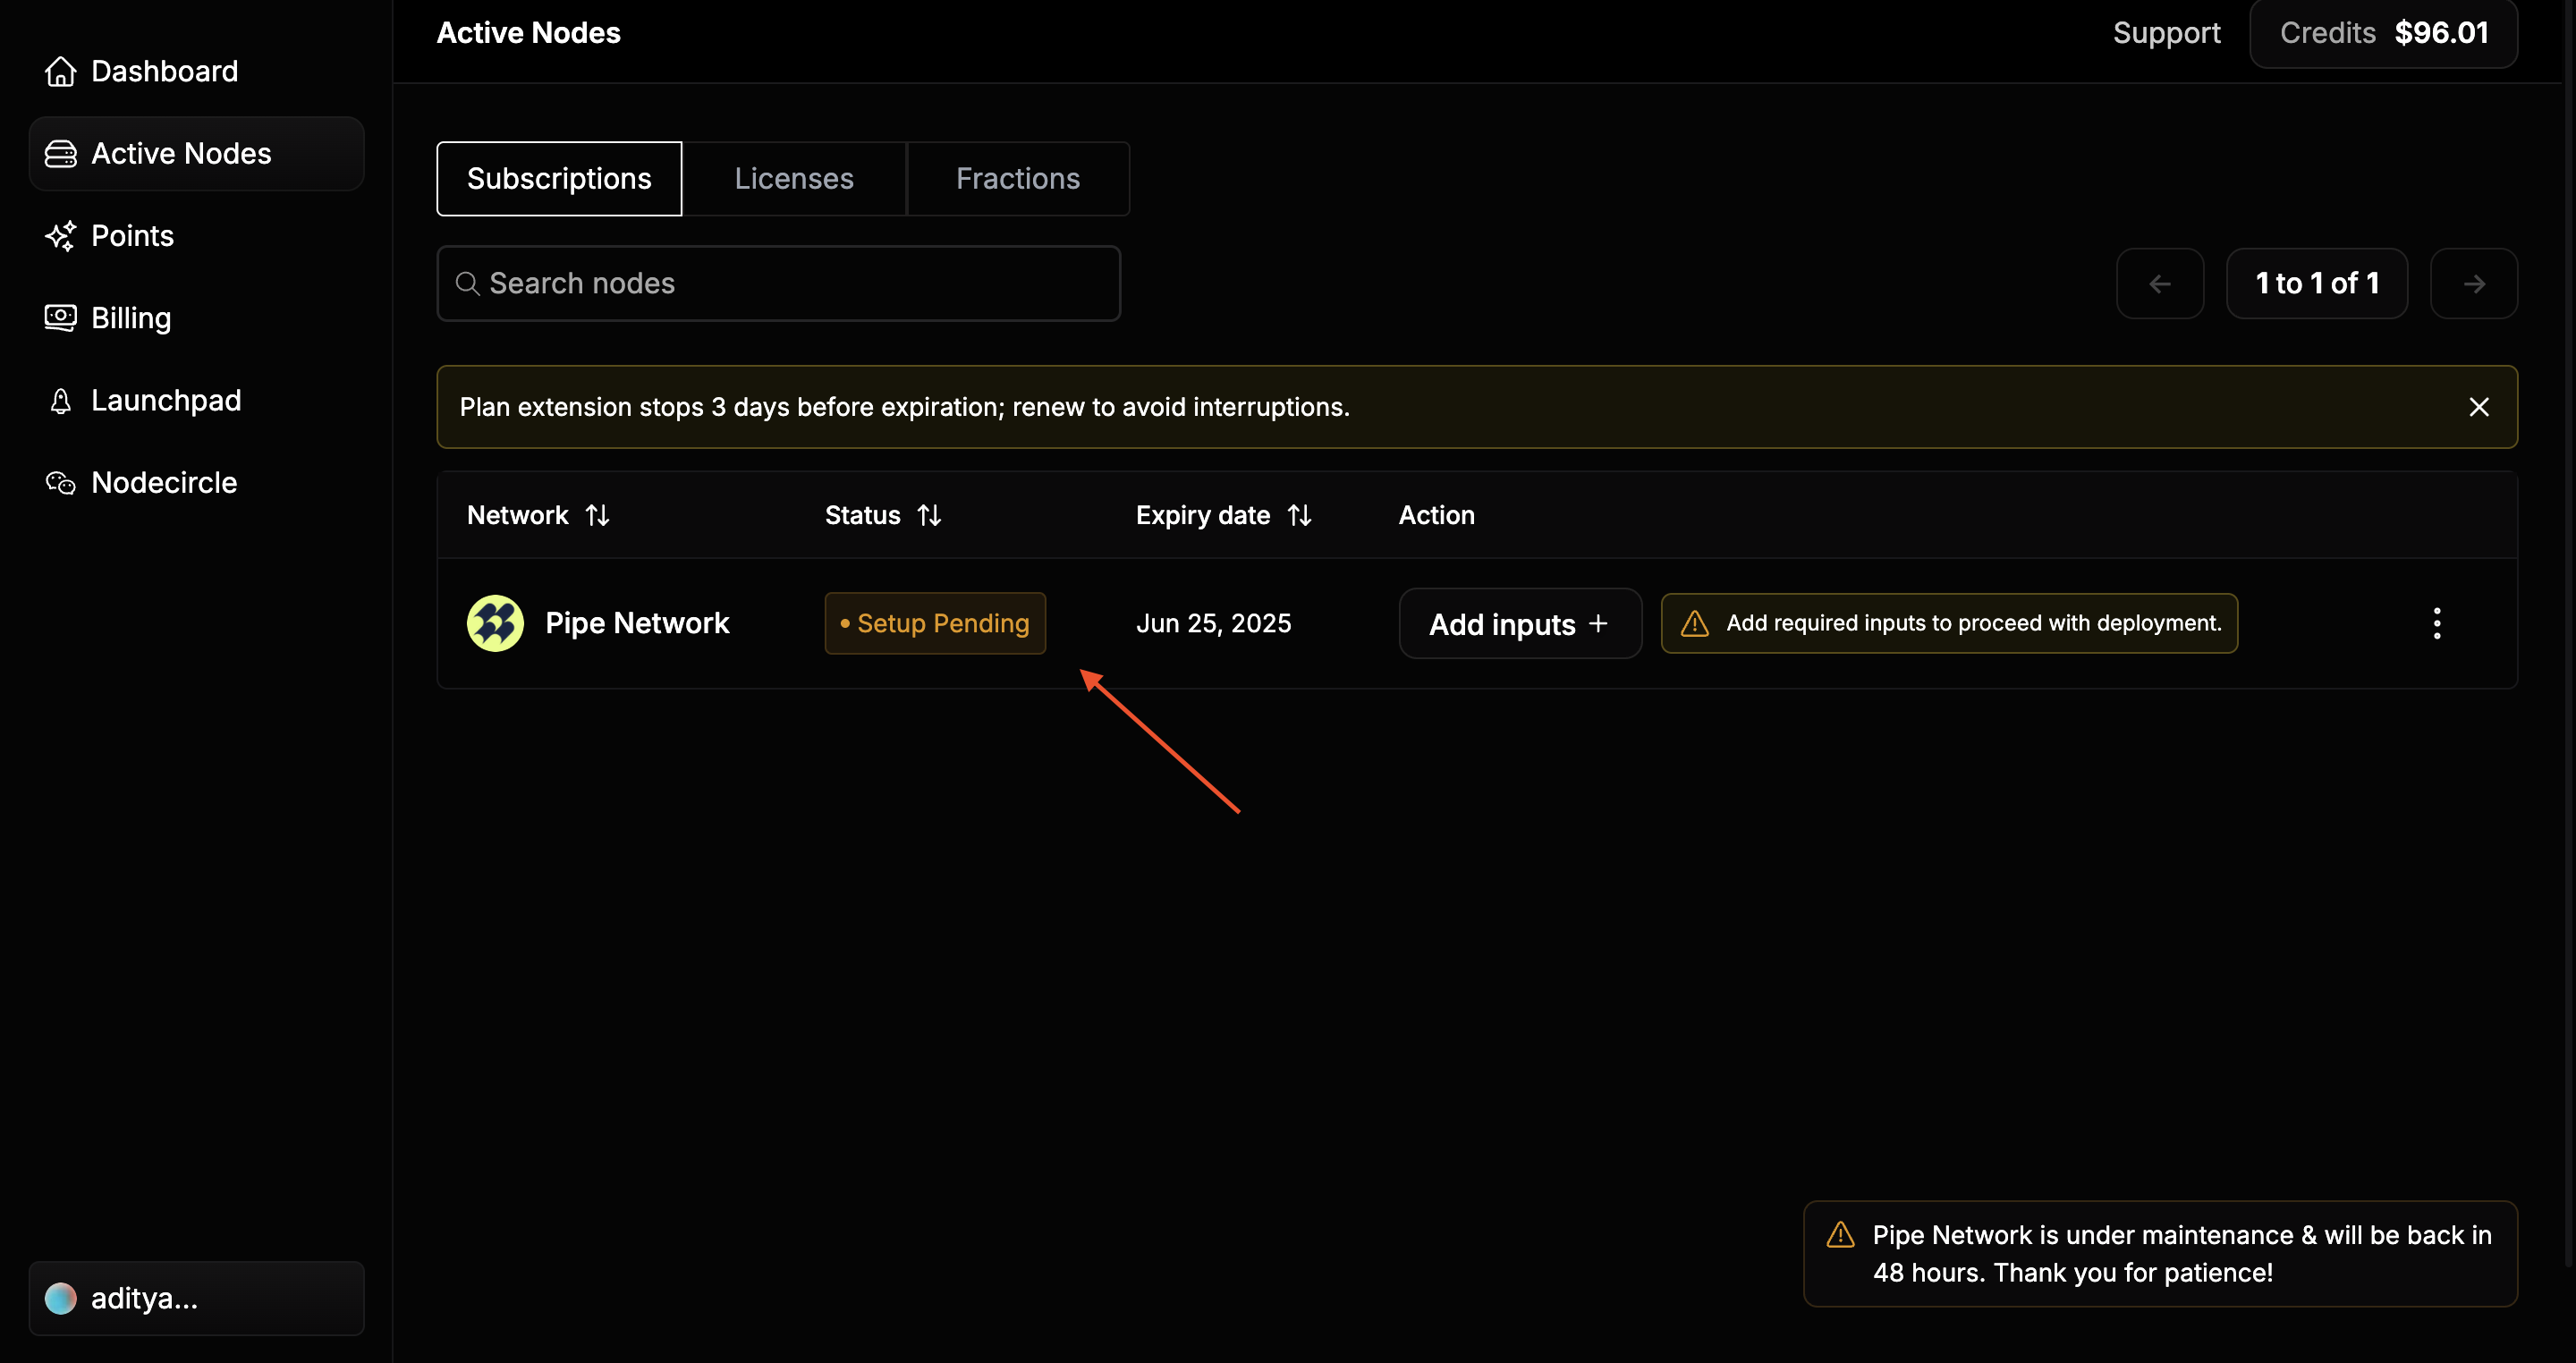Click the Billing cash icon
Viewport: 2576px width, 1363px height.
61,318
